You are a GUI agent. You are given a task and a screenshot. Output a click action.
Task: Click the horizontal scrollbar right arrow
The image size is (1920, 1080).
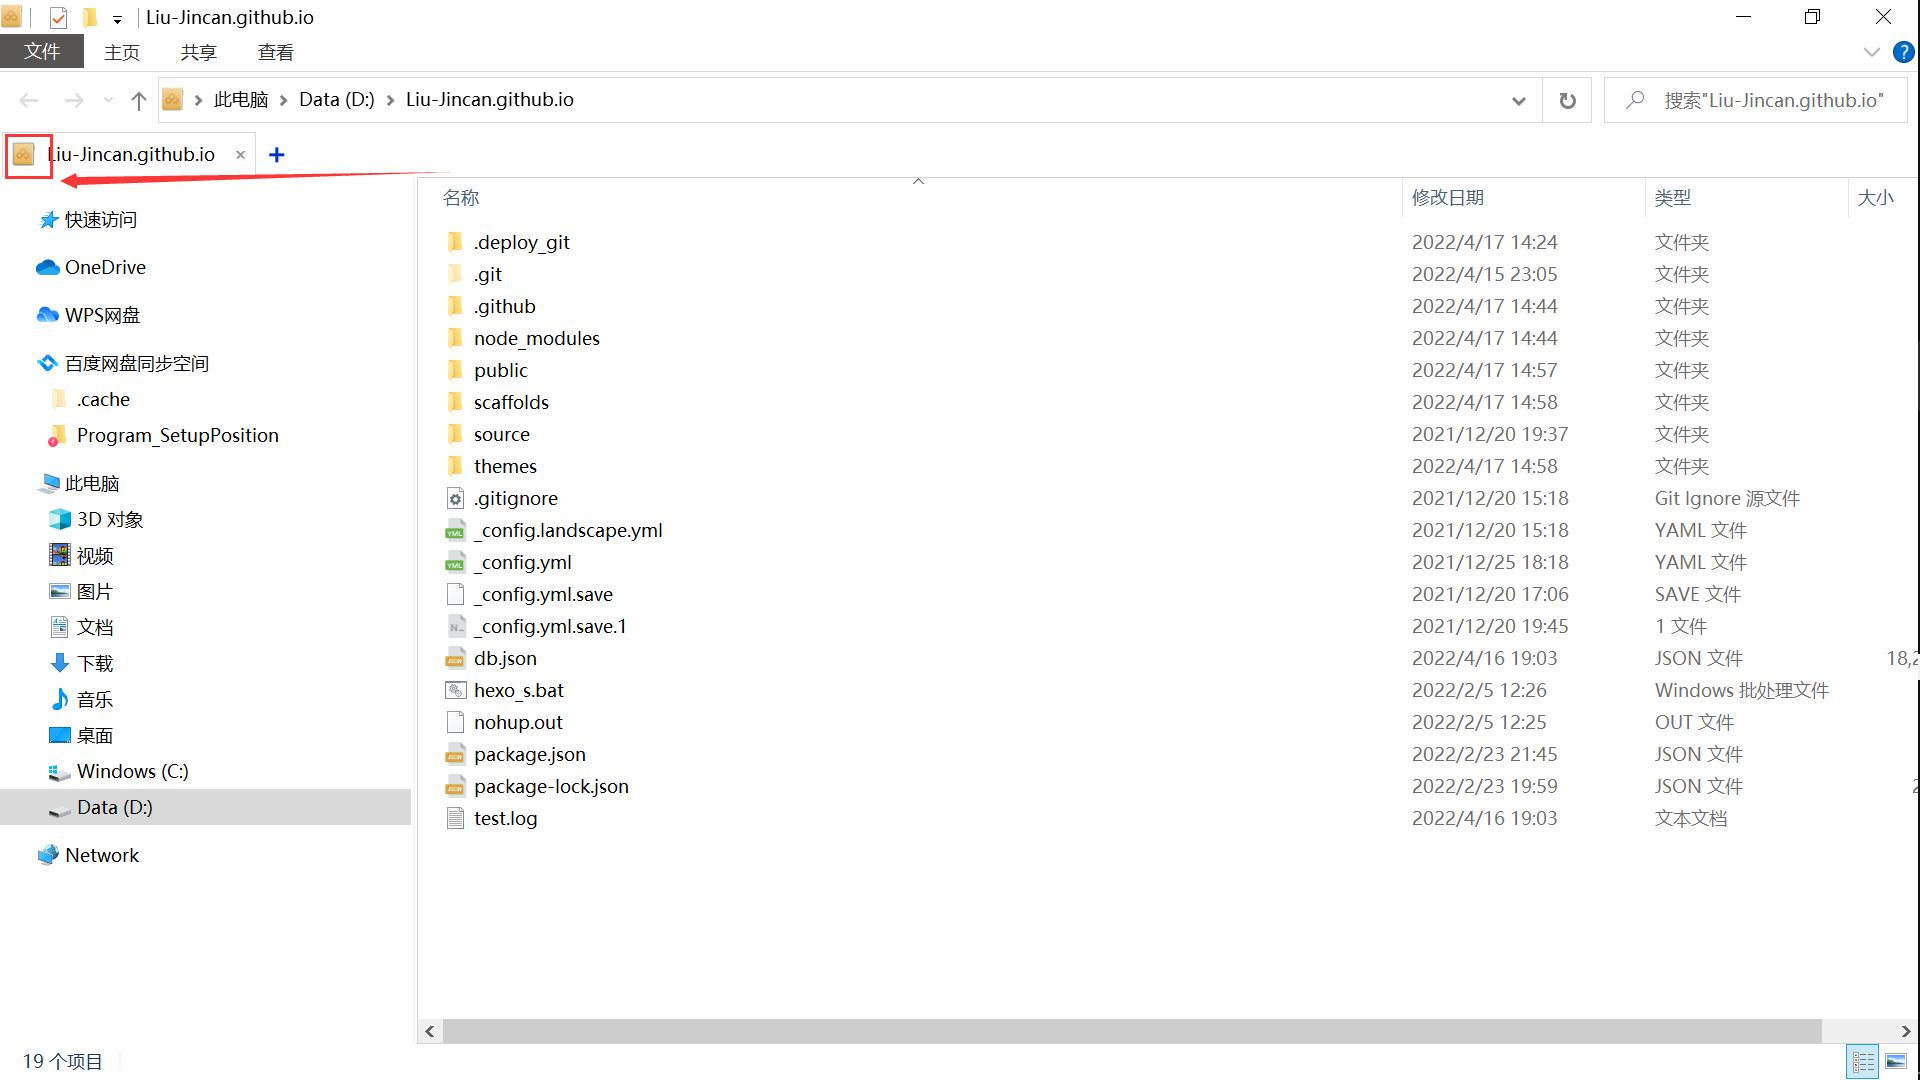[x=1905, y=1031]
